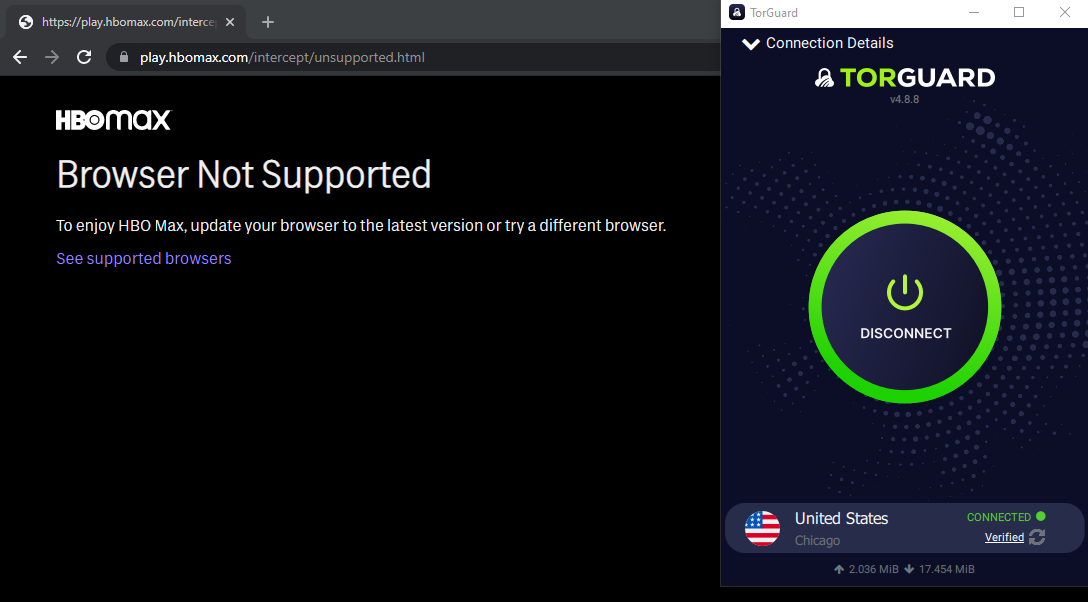Open the See supported browsers link
Screen dimensions: 1088x602
point(143,258)
